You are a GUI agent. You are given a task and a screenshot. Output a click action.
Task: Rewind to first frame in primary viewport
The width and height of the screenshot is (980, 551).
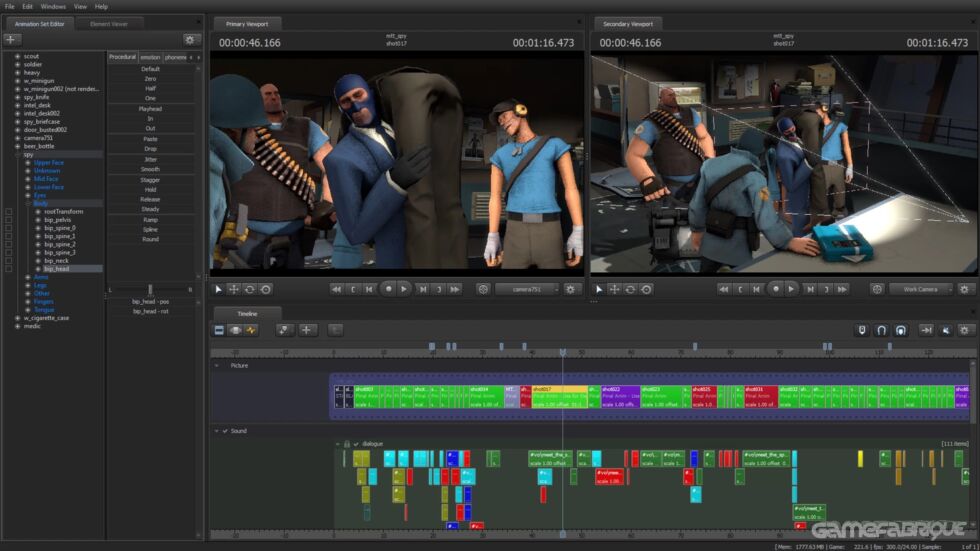click(x=336, y=289)
